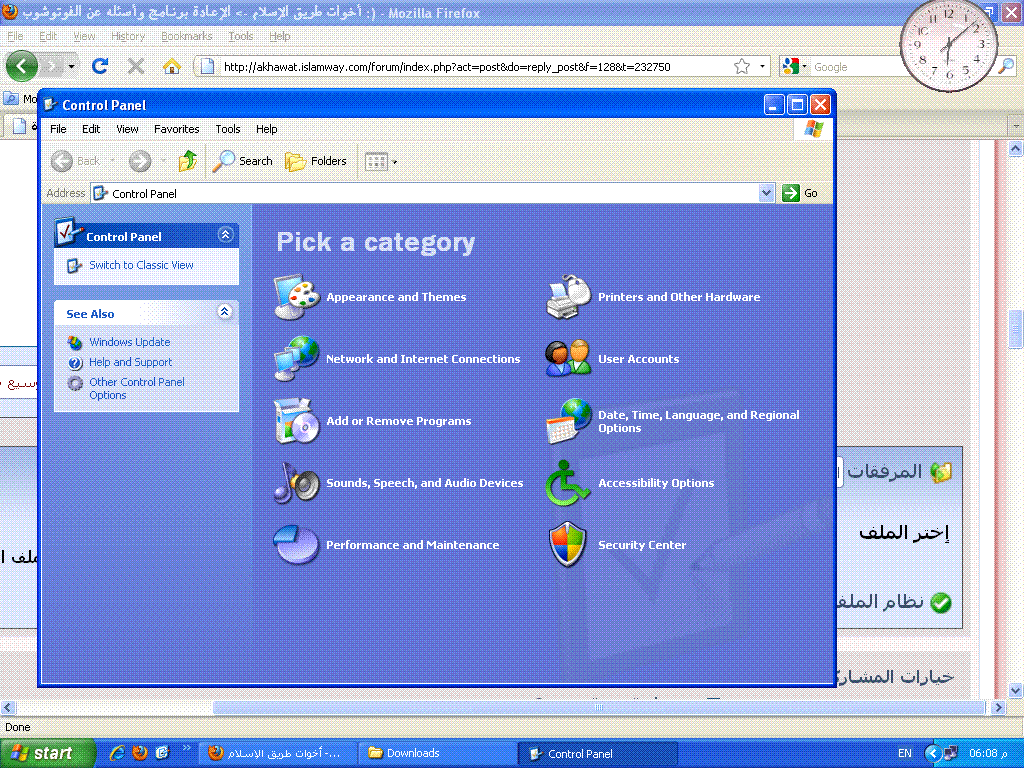Open the Control Panel Tools menu

(228, 129)
